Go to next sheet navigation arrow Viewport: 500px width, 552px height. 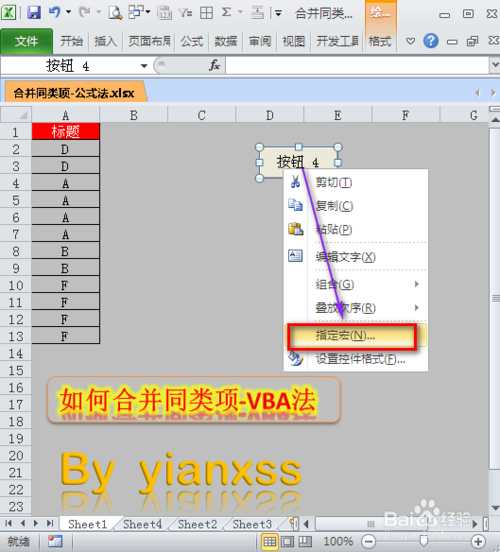pos(36,523)
